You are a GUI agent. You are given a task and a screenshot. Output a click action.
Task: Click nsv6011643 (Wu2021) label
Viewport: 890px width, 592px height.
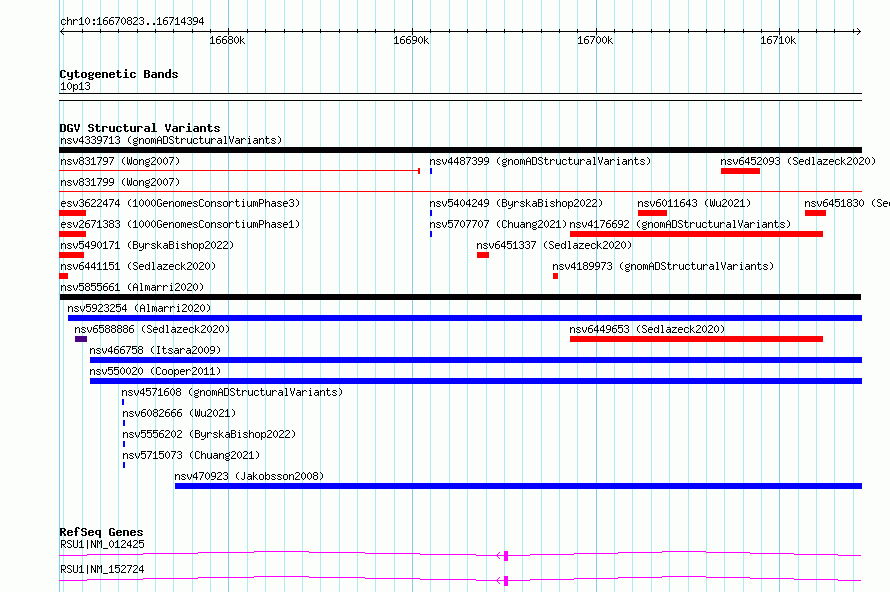click(x=694, y=203)
